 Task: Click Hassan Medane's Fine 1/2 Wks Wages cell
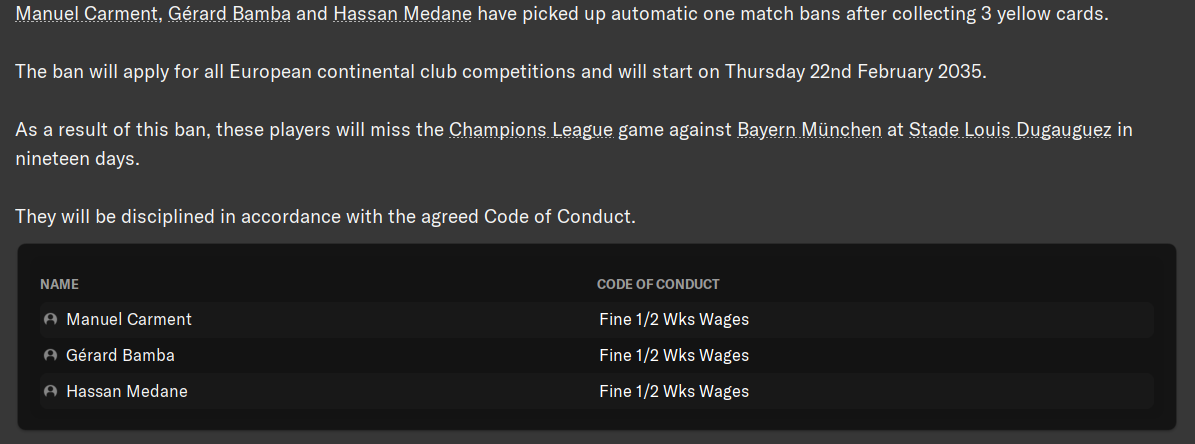coord(673,392)
